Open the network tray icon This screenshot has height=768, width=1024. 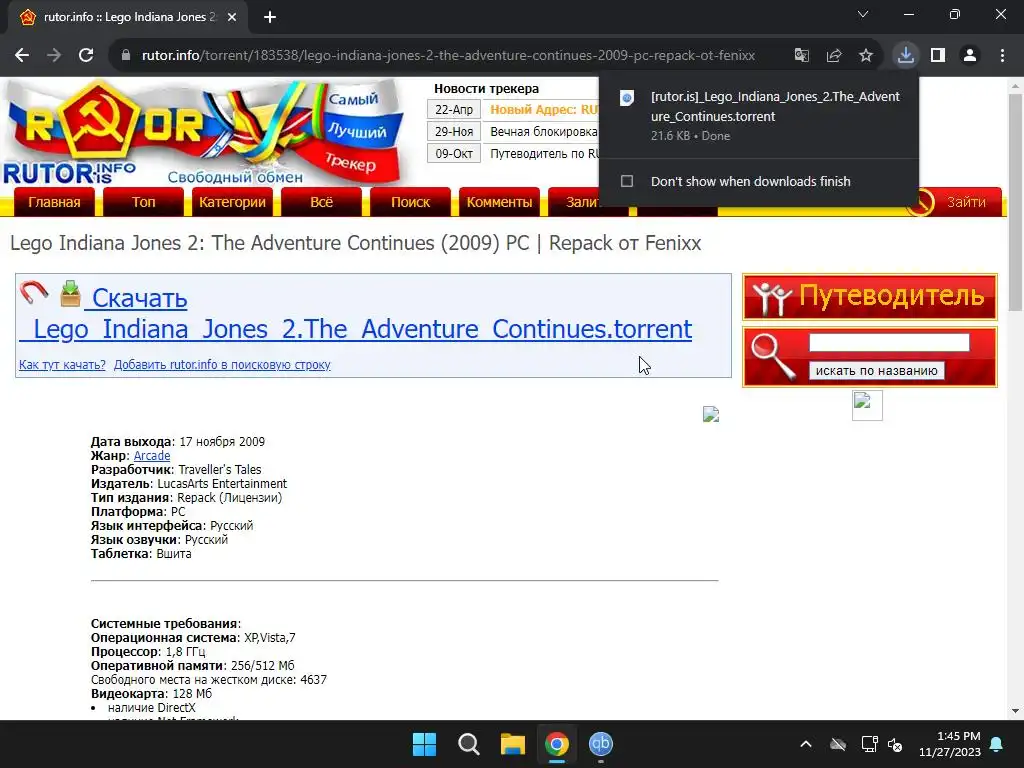[869, 744]
